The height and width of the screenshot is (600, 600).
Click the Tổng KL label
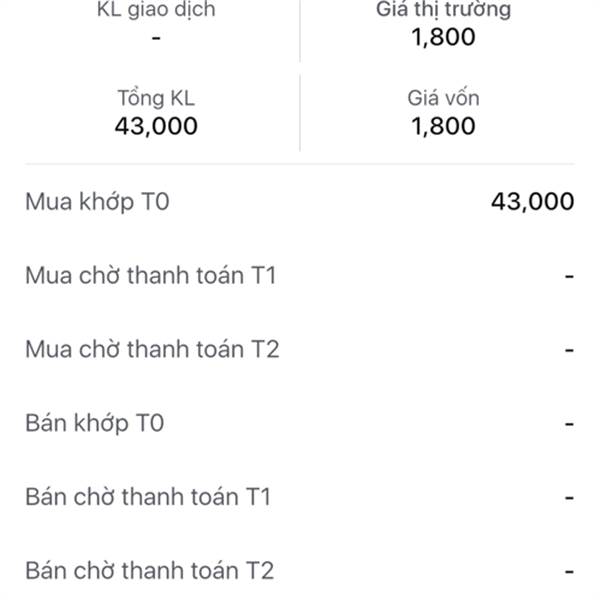pyautogui.click(x=157, y=98)
